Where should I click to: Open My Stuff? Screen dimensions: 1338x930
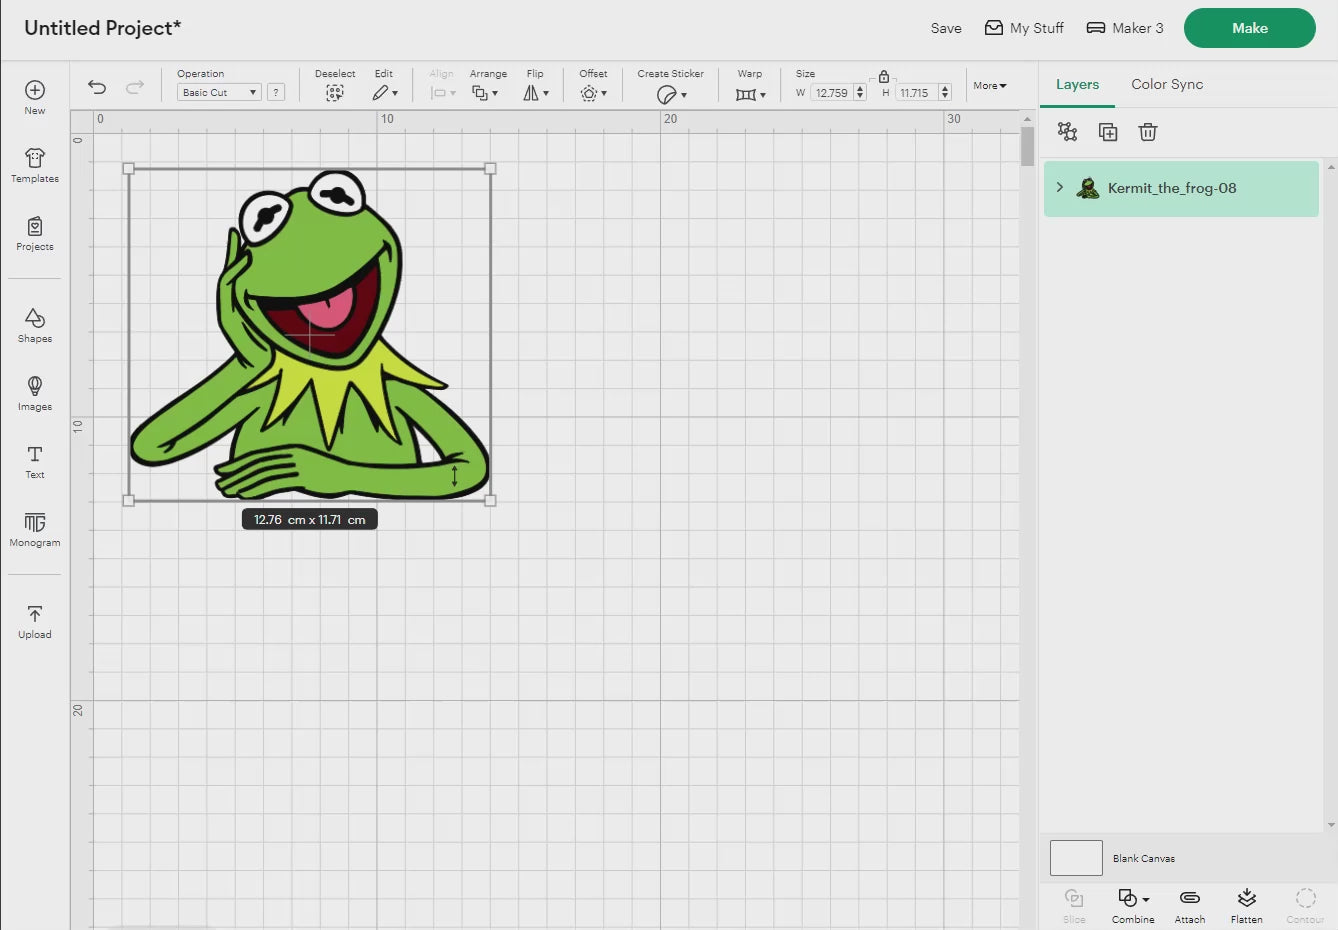(1024, 28)
